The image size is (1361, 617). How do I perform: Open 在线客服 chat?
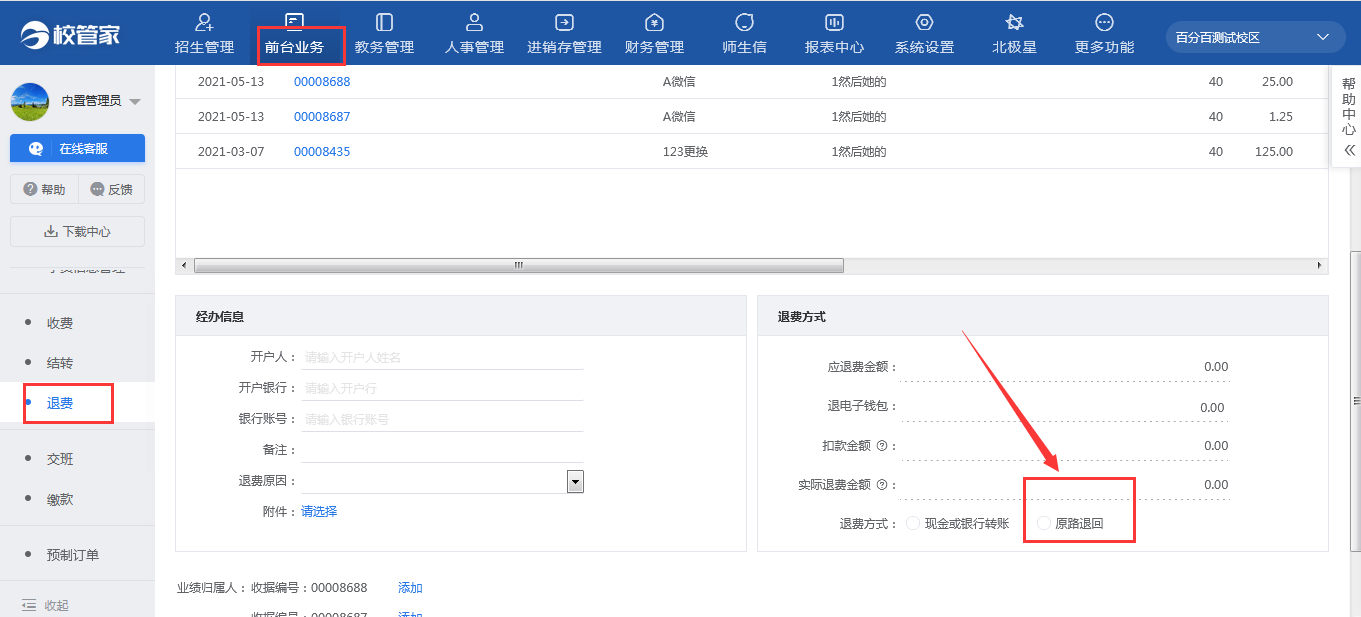77,148
